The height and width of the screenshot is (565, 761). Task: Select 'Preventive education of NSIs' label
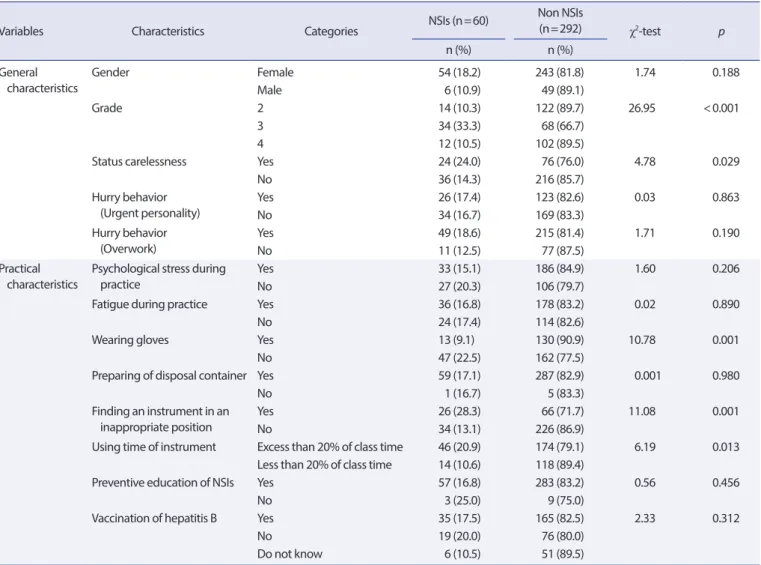pyautogui.click(x=163, y=483)
